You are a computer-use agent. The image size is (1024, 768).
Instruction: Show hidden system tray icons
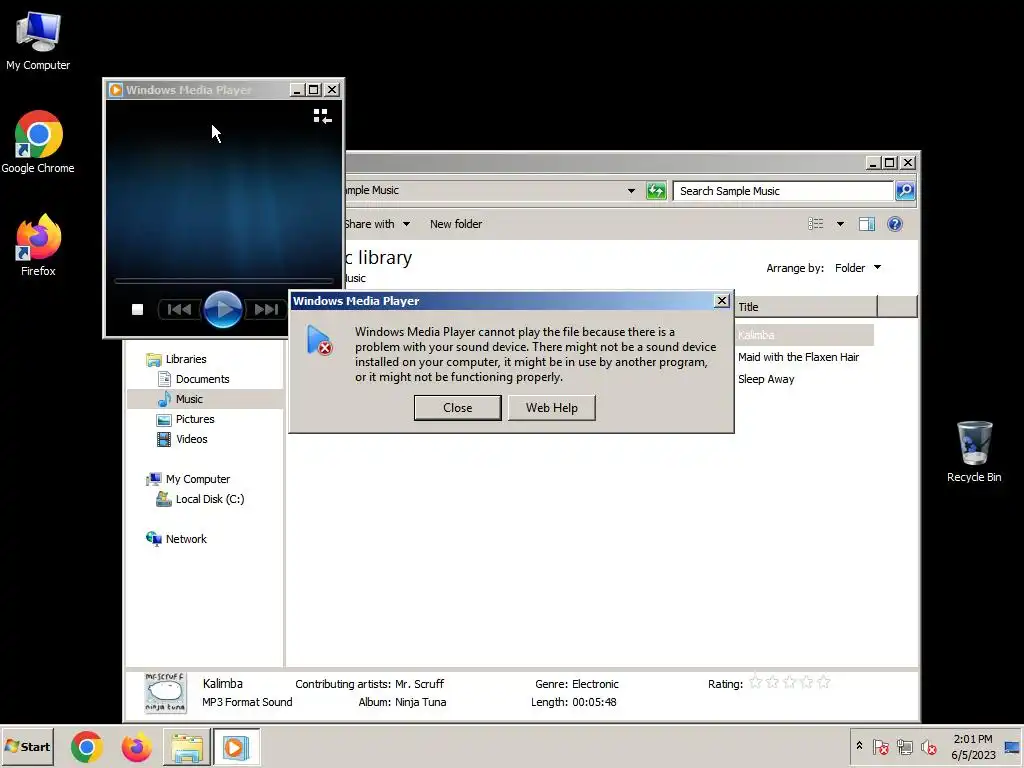coord(859,746)
